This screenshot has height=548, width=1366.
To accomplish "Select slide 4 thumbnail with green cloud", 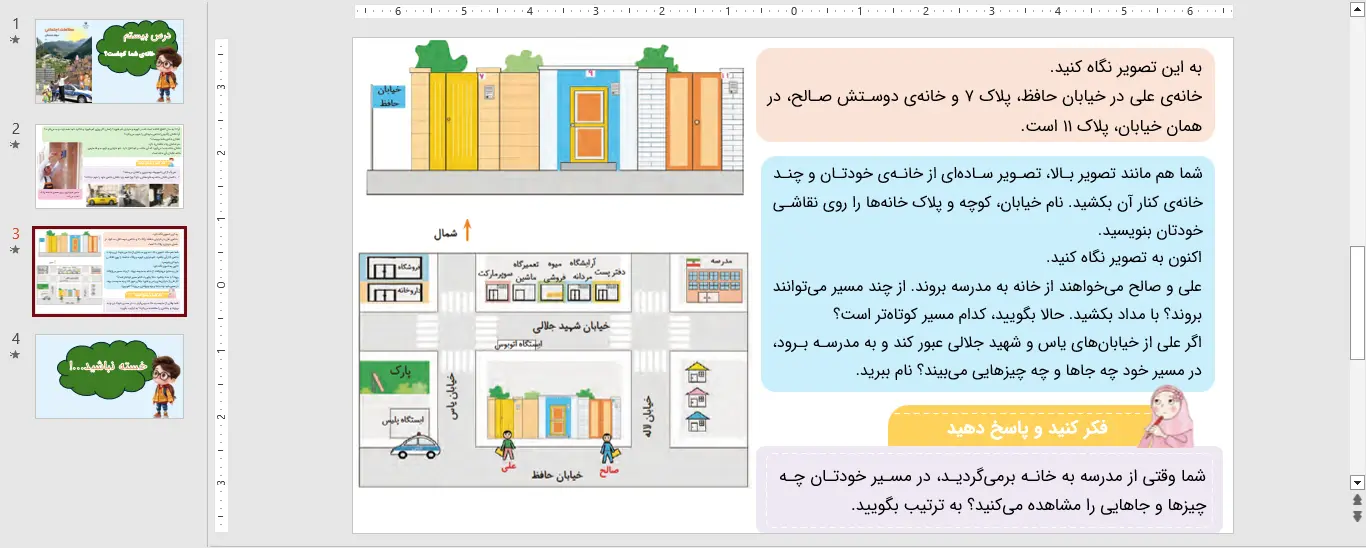I will [109, 376].
